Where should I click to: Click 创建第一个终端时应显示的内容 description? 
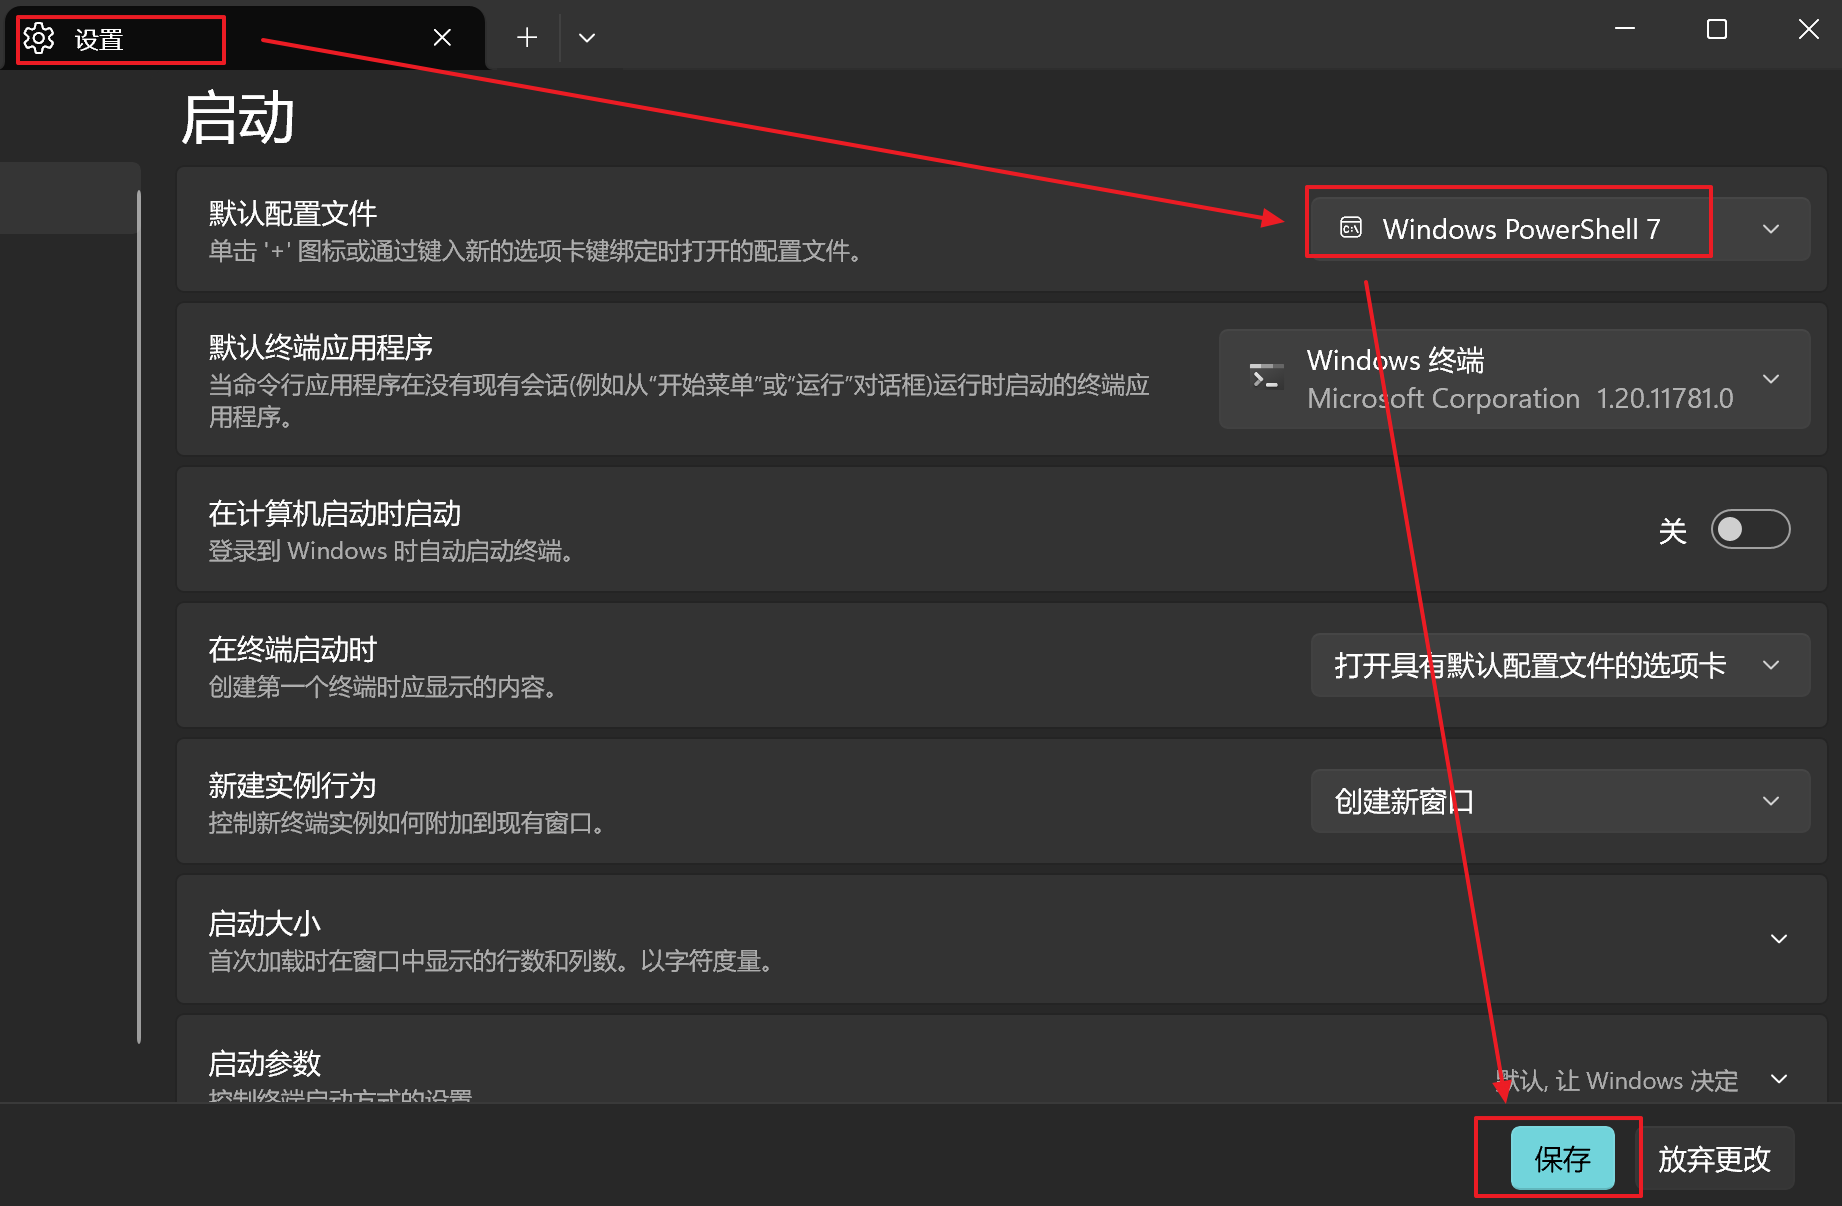coord(383,687)
